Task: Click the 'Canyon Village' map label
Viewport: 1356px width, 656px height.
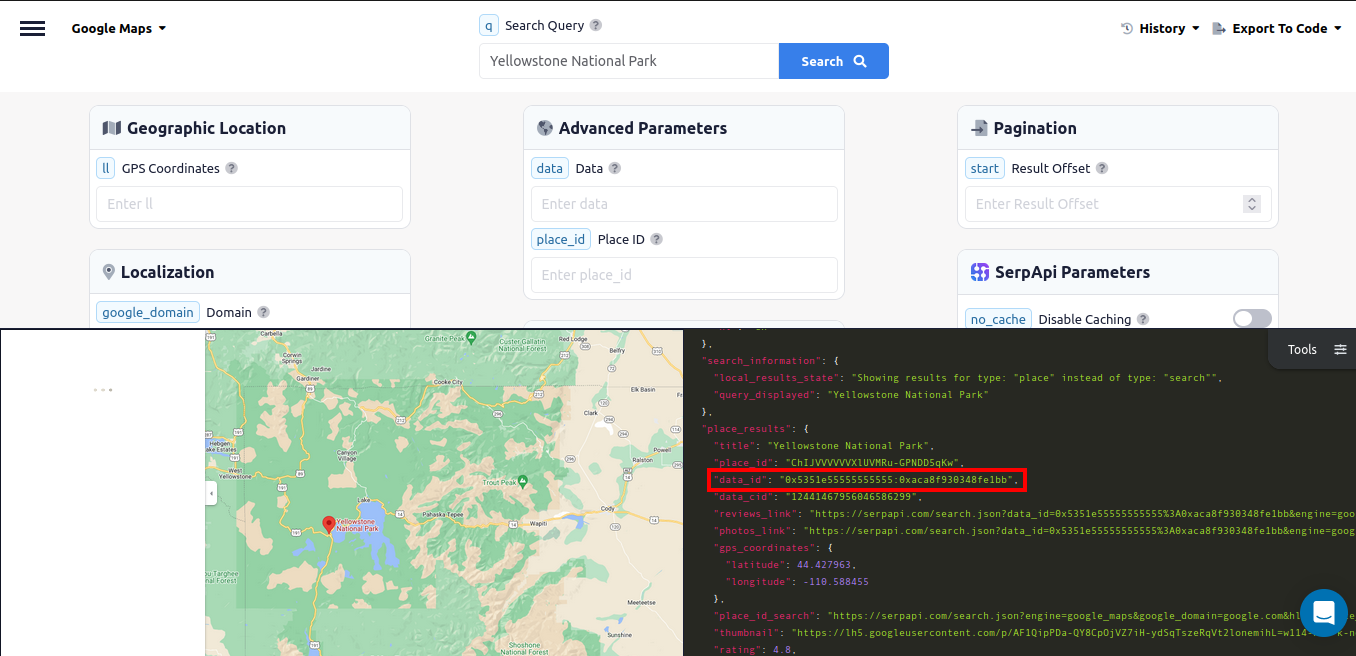Action: click(x=347, y=454)
